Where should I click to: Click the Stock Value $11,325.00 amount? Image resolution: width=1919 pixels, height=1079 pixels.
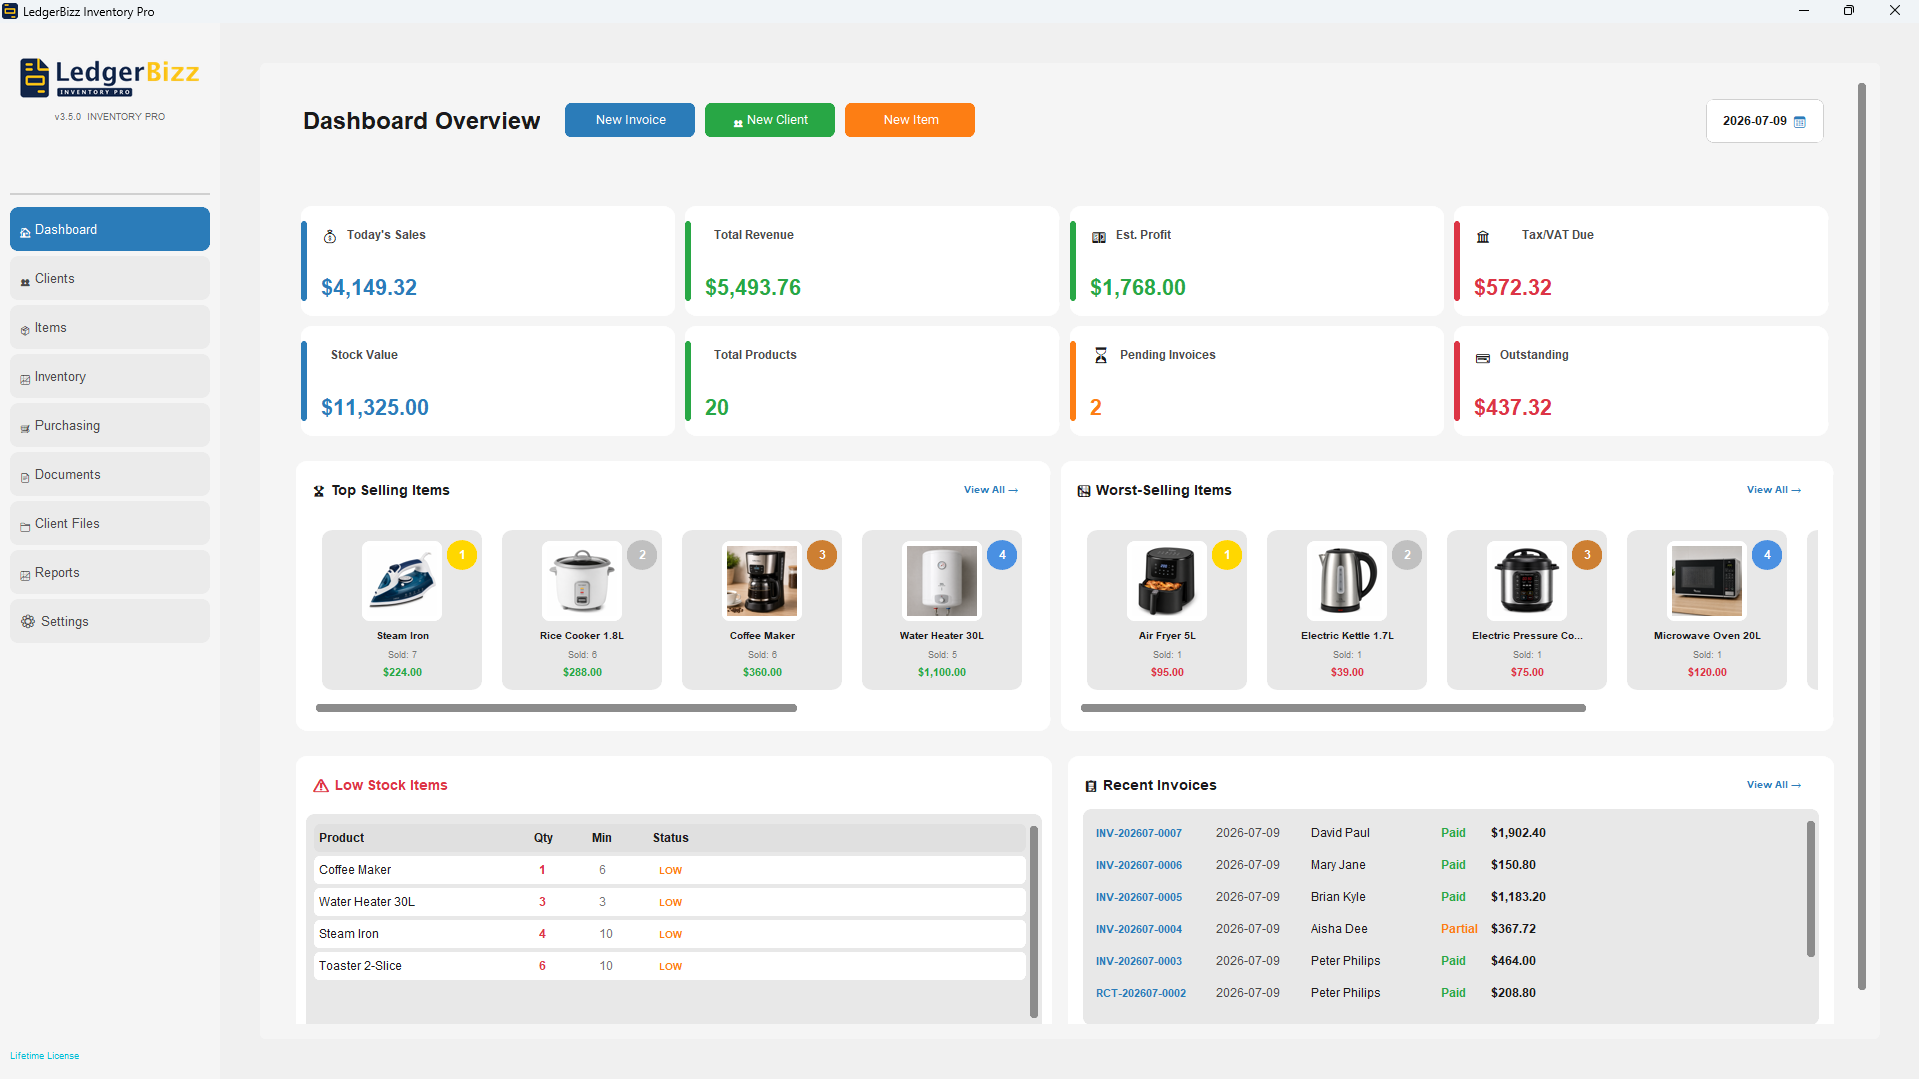pos(375,407)
